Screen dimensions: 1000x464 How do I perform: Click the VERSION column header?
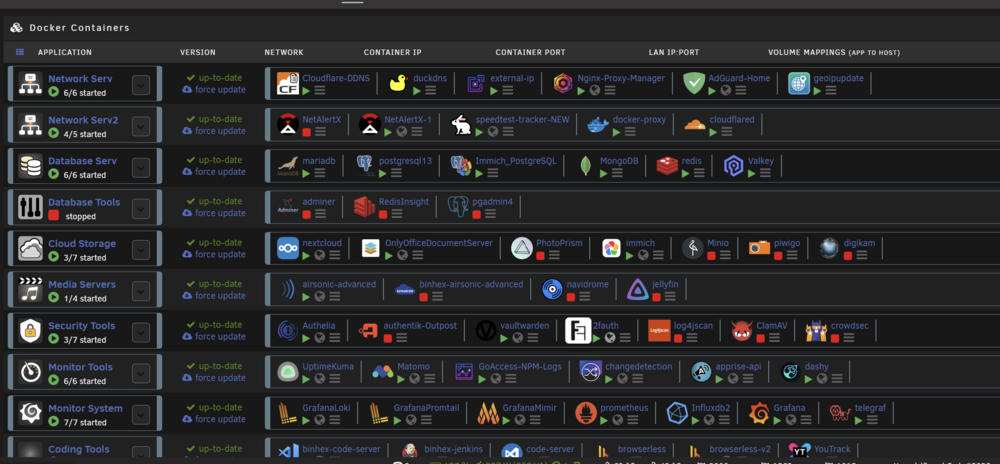click(198, 52)
